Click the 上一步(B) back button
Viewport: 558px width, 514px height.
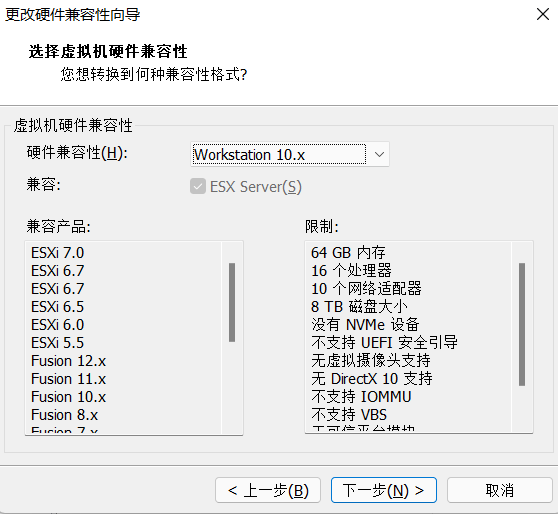[268, 490]
